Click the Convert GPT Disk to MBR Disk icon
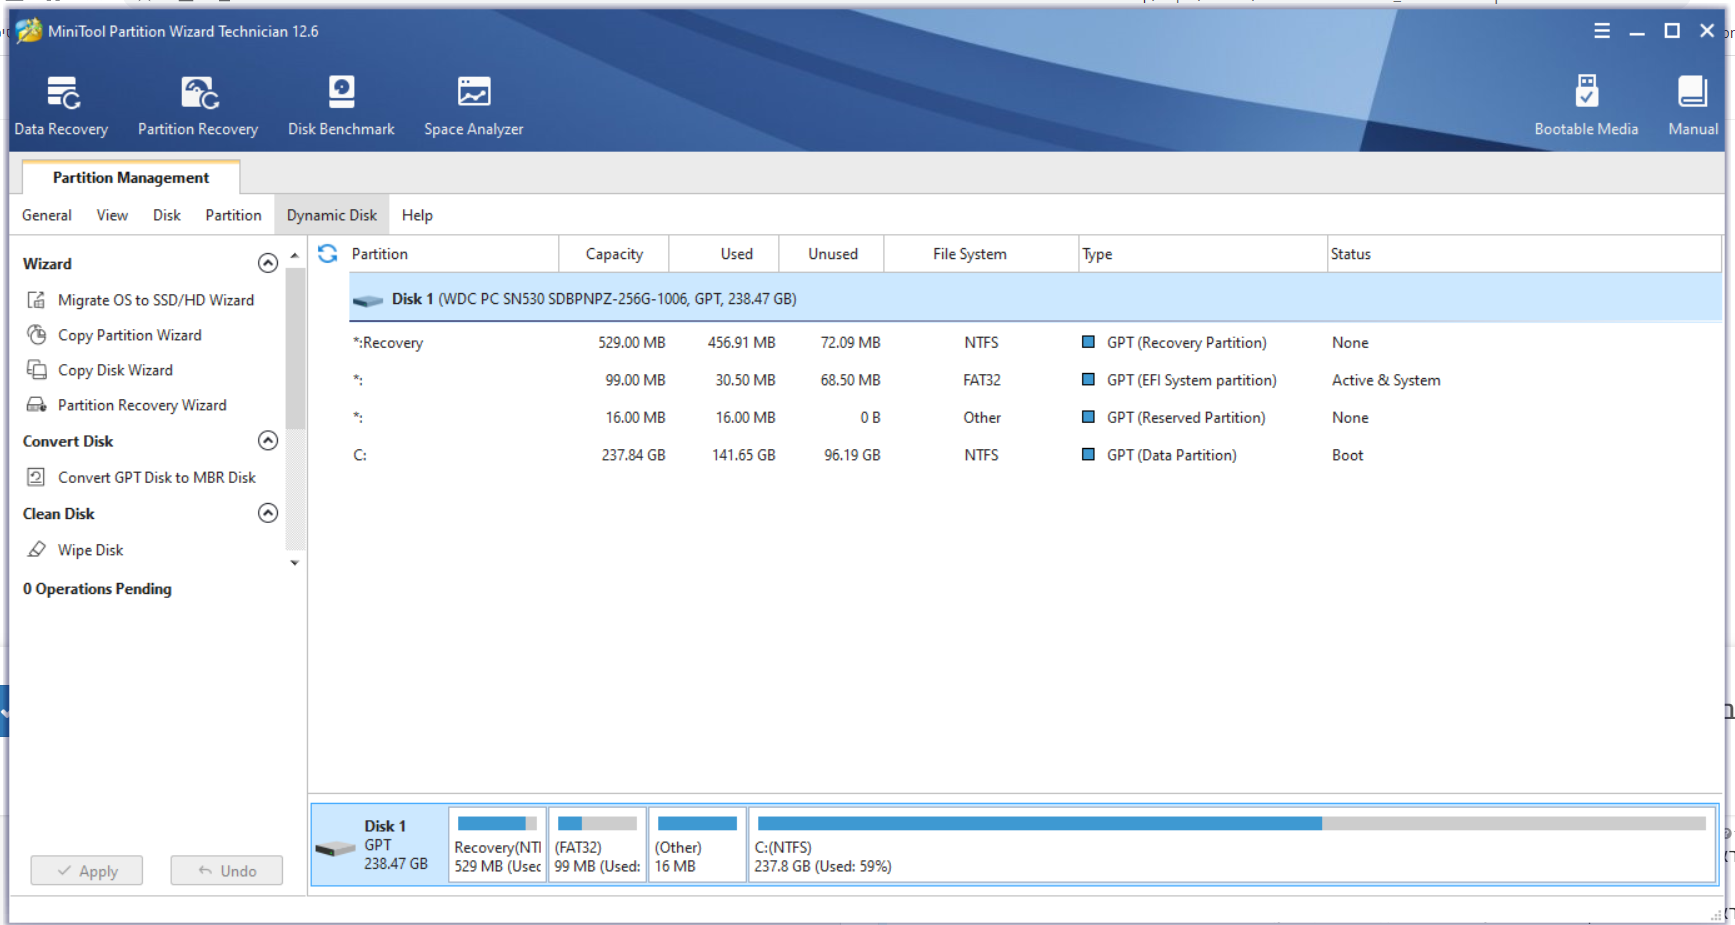The image size is (1735, 925). pyautogui.click(x=36, y=477)
